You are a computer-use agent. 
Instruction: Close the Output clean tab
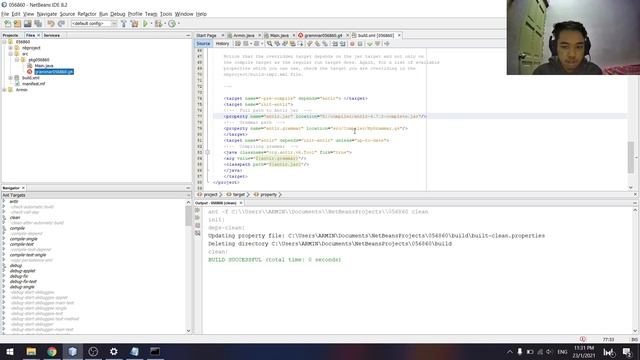241,203
